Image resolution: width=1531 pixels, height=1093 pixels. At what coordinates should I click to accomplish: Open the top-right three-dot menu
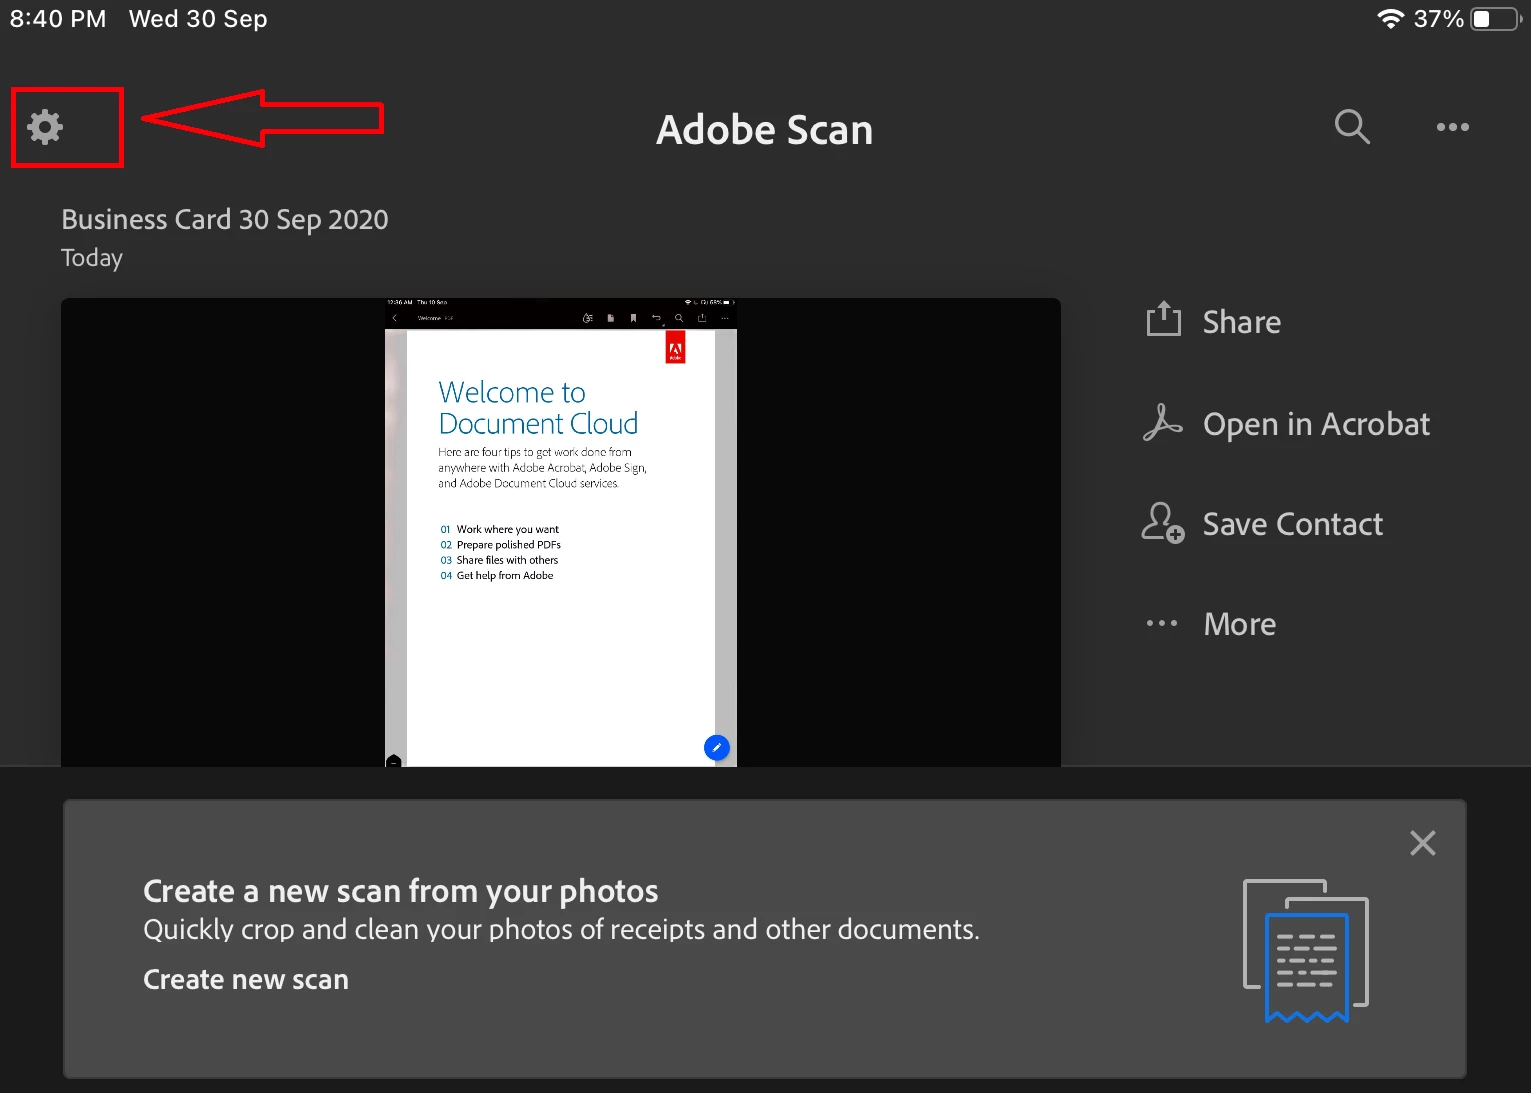(1452, 127)
